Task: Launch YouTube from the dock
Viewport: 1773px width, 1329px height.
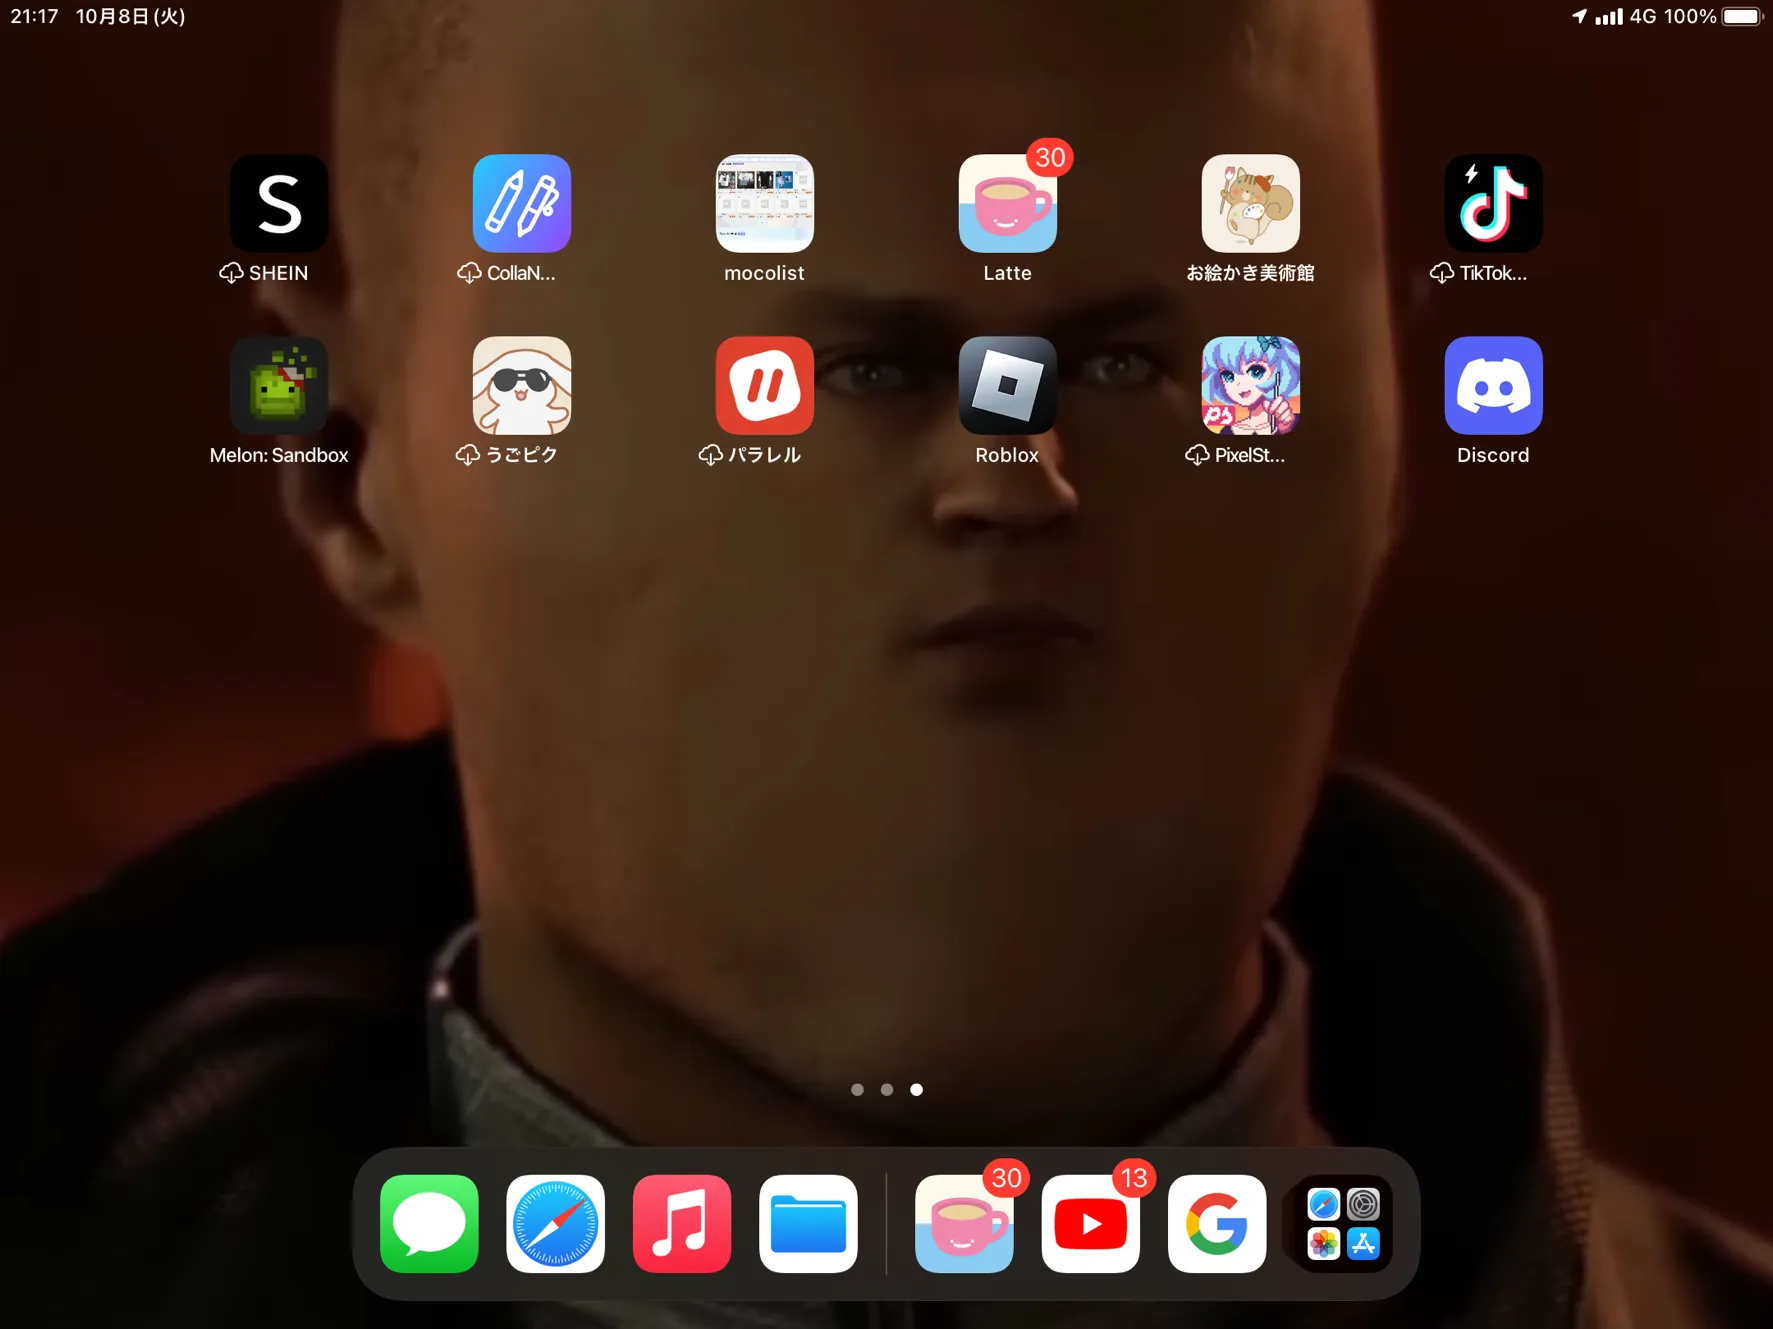Action: pos(1090,1223)
